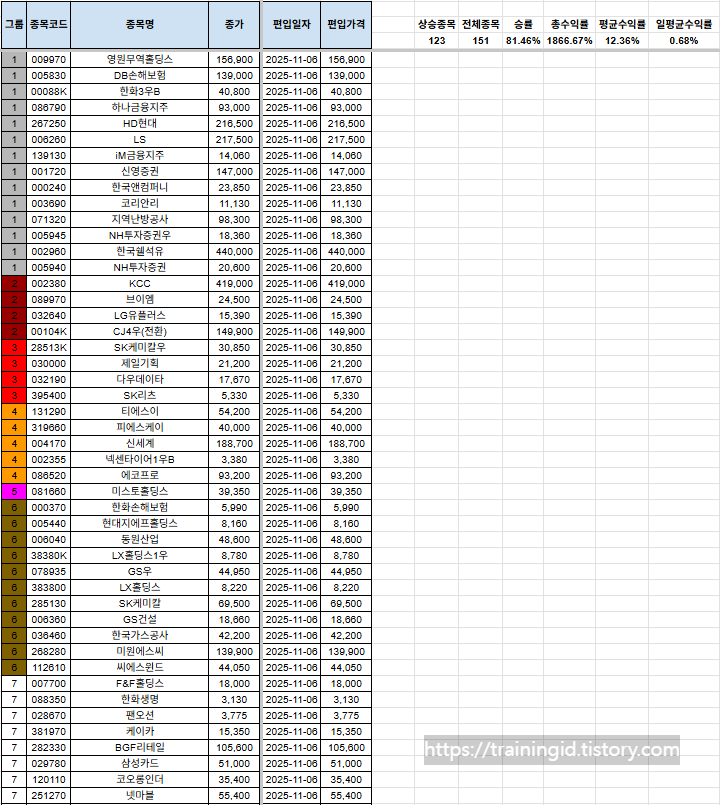Select the 씨에스윈드 cell

pyautogui.click(x=140, y=667)
